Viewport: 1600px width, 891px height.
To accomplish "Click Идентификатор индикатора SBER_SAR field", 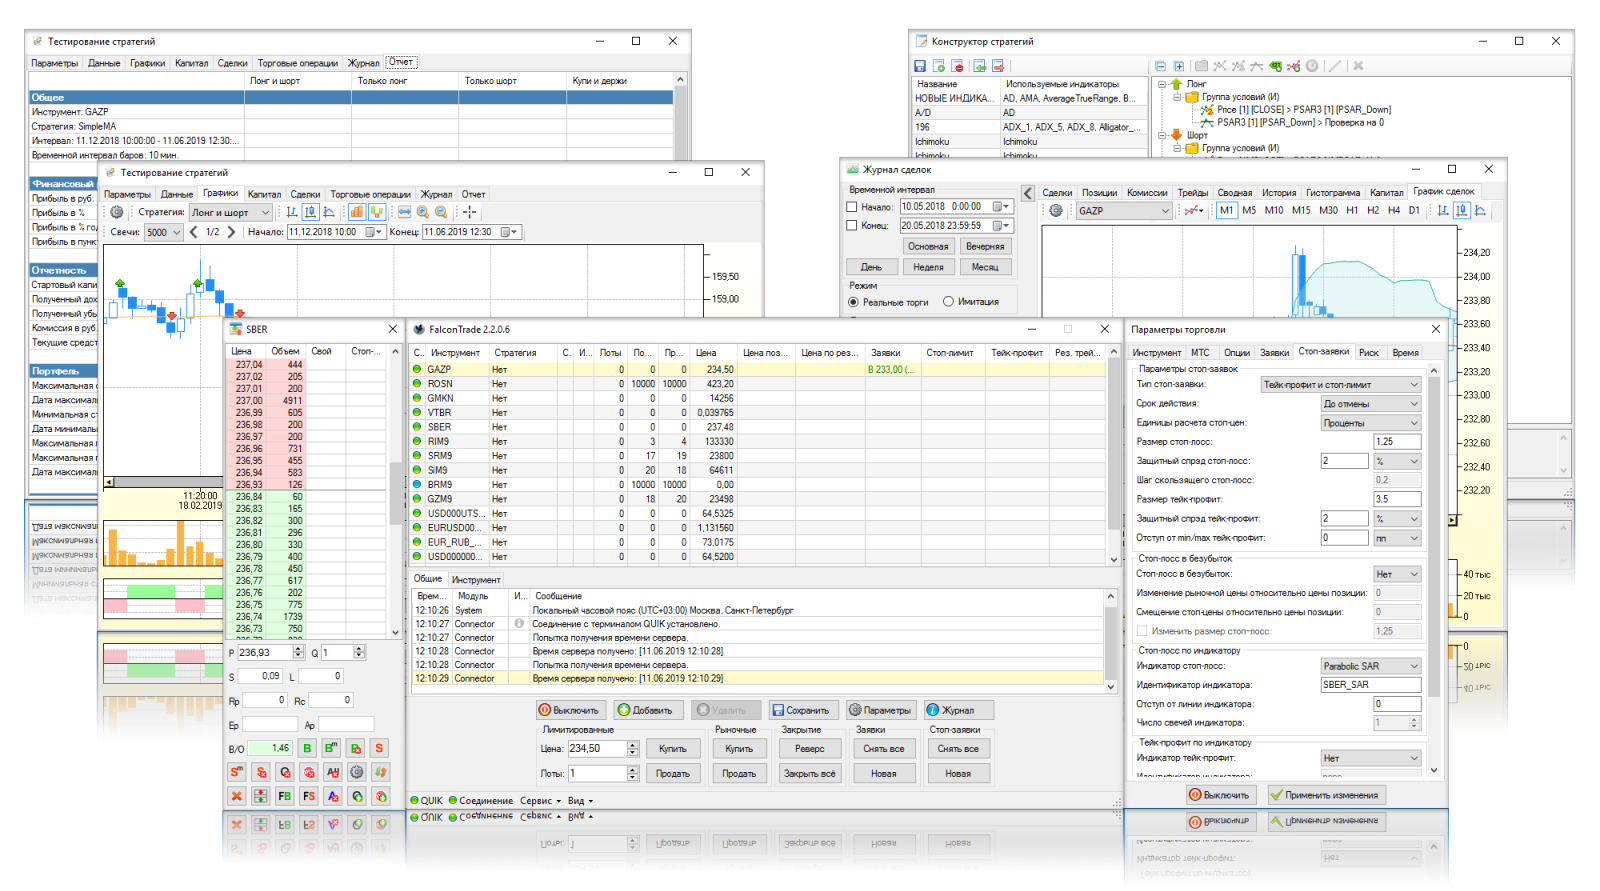I will 1371,685.
